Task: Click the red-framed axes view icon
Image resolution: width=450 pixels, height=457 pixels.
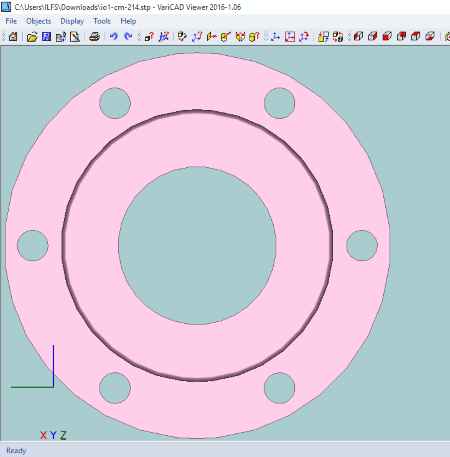Action: [x=290, y=36]
